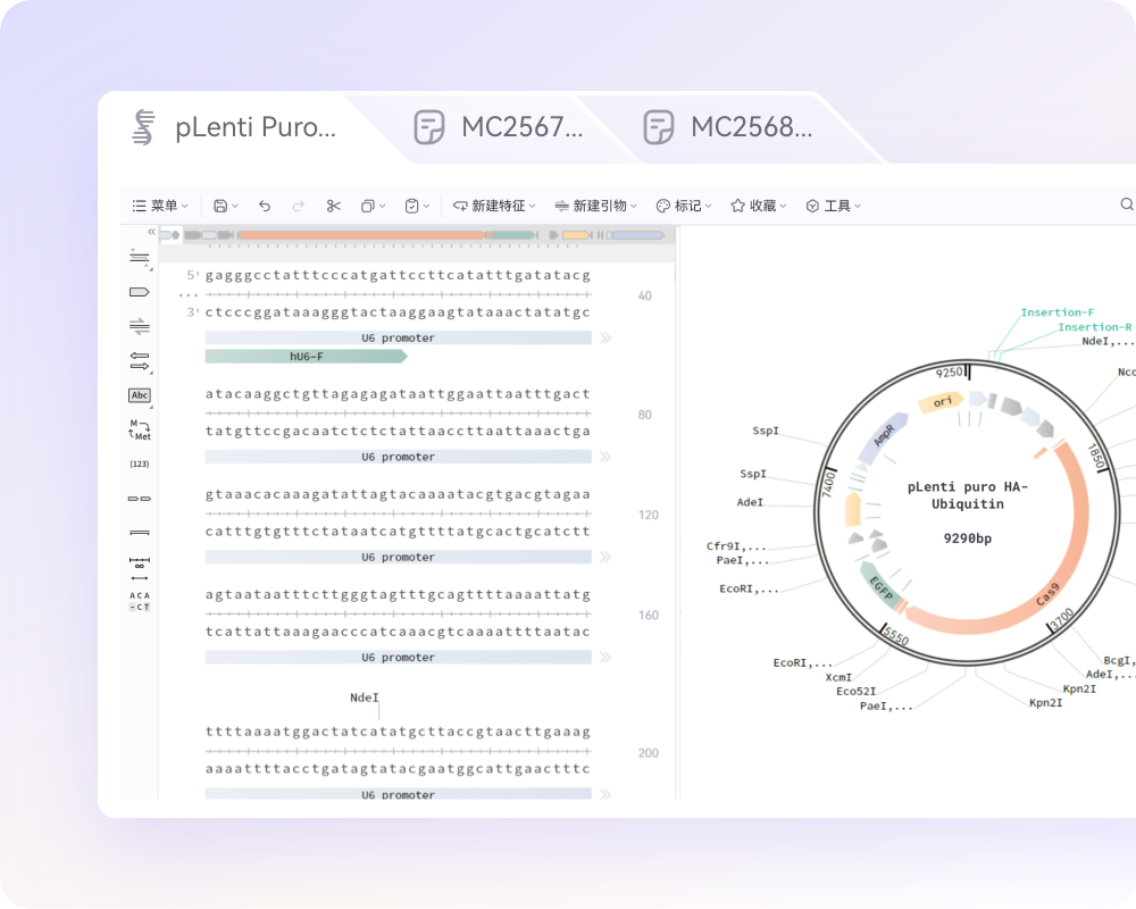Click the yellow feature in overview bar
The image size is (1136, 909).
coord(576,235)
